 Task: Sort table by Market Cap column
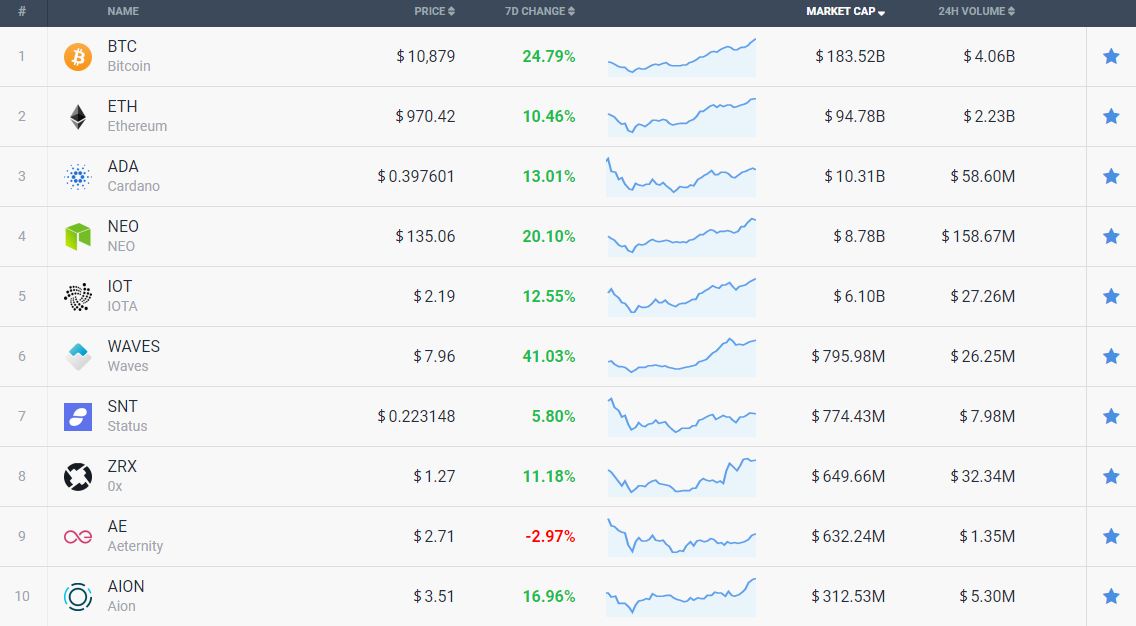(x=845, y=12)
